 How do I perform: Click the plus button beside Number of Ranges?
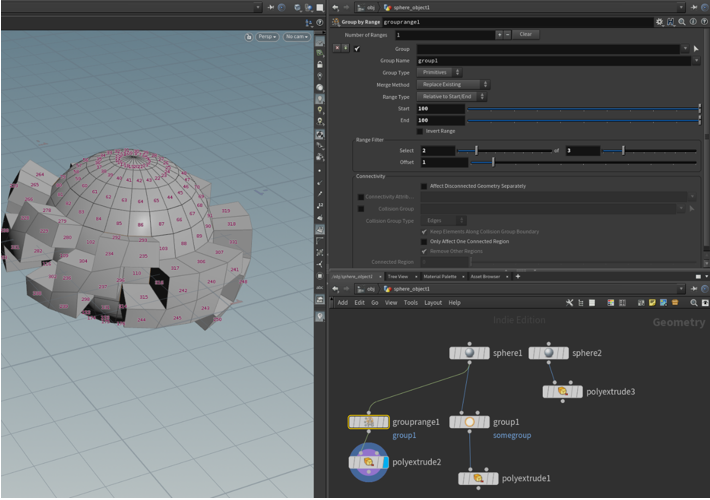[x=500, y=34]
